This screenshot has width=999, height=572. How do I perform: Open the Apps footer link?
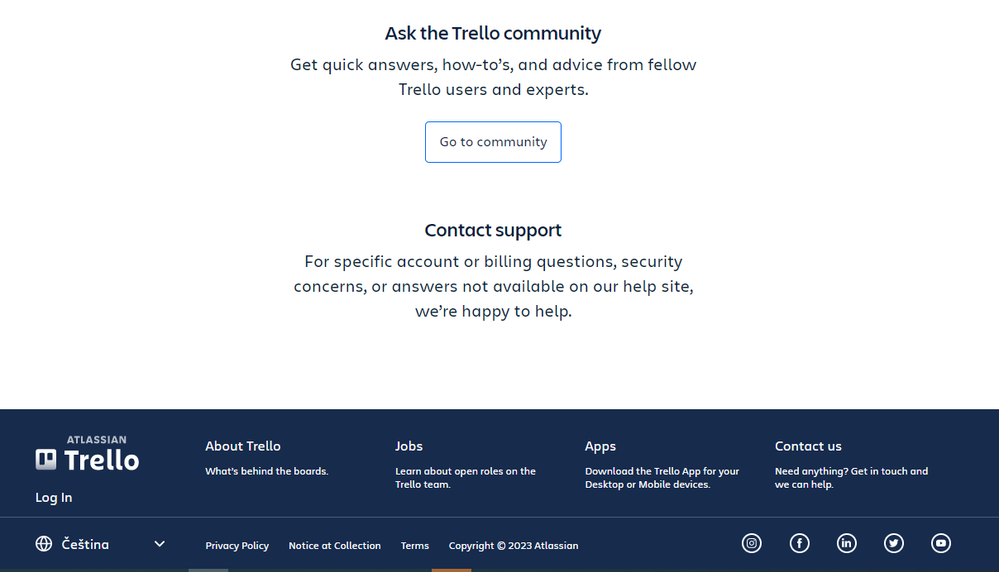[600, 447]
